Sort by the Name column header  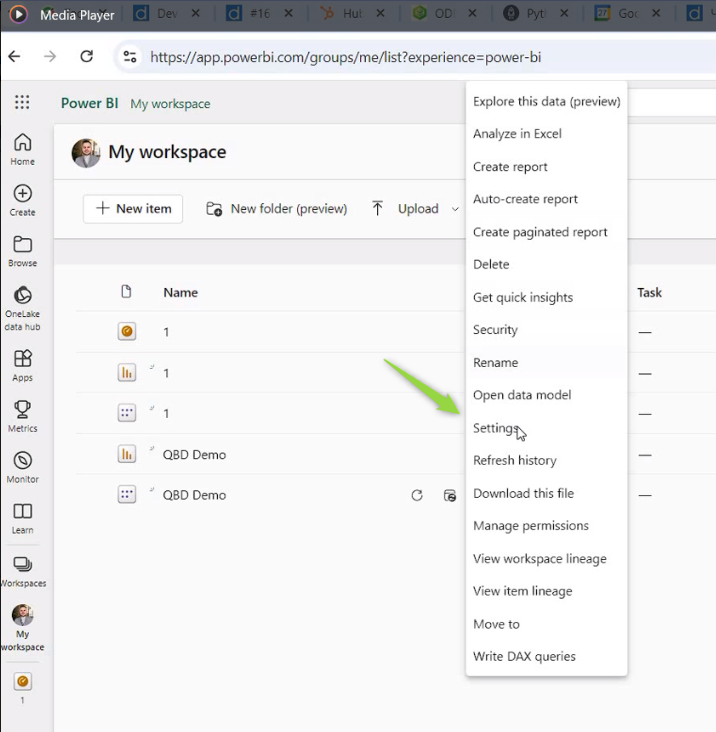pyautogui.click(x=181, y=293)
